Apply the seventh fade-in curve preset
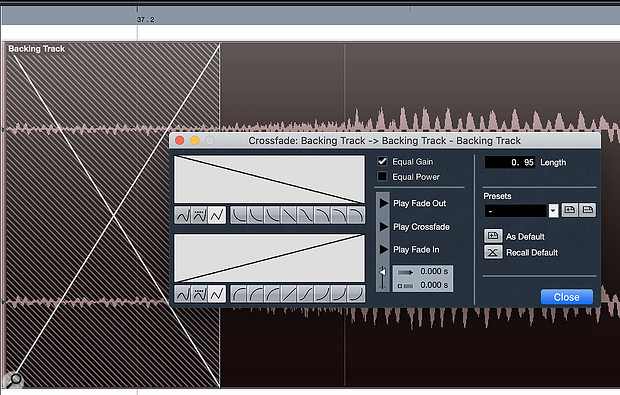The height and width of the screenshot is (395, 620). point(339,294)
